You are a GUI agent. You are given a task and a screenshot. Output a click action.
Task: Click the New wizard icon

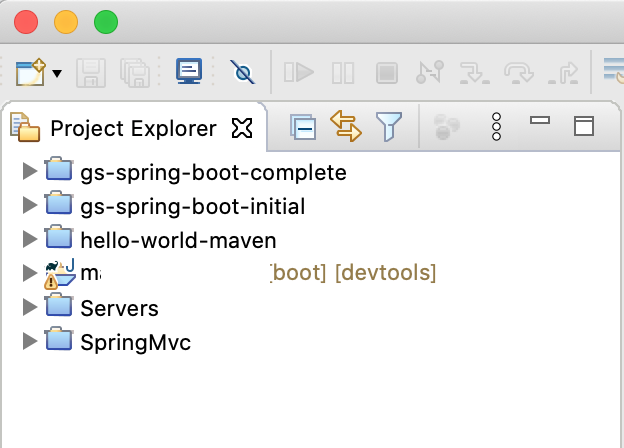31,72
